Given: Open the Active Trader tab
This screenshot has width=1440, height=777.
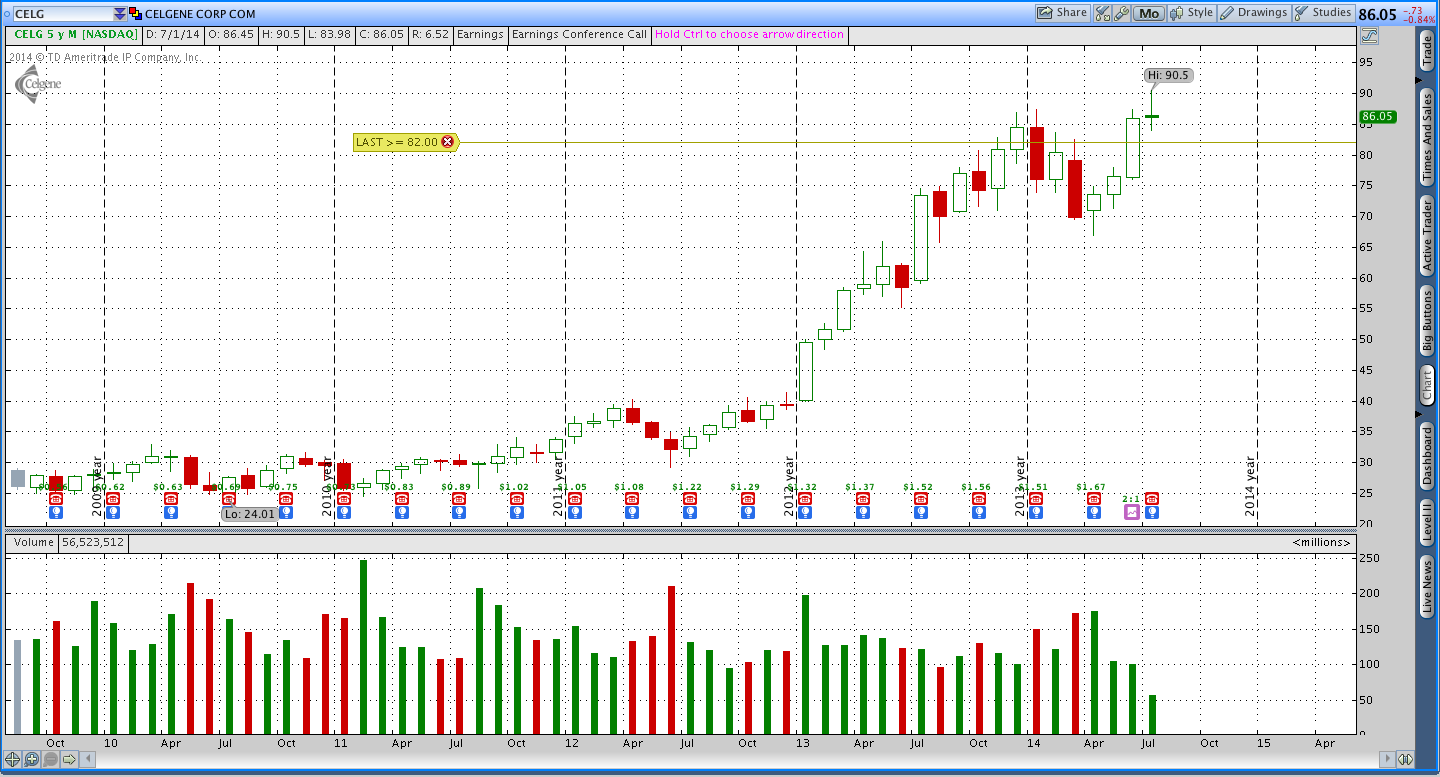Looking at the screenshot, I should pyautogui.click(x=1427, y=235).
